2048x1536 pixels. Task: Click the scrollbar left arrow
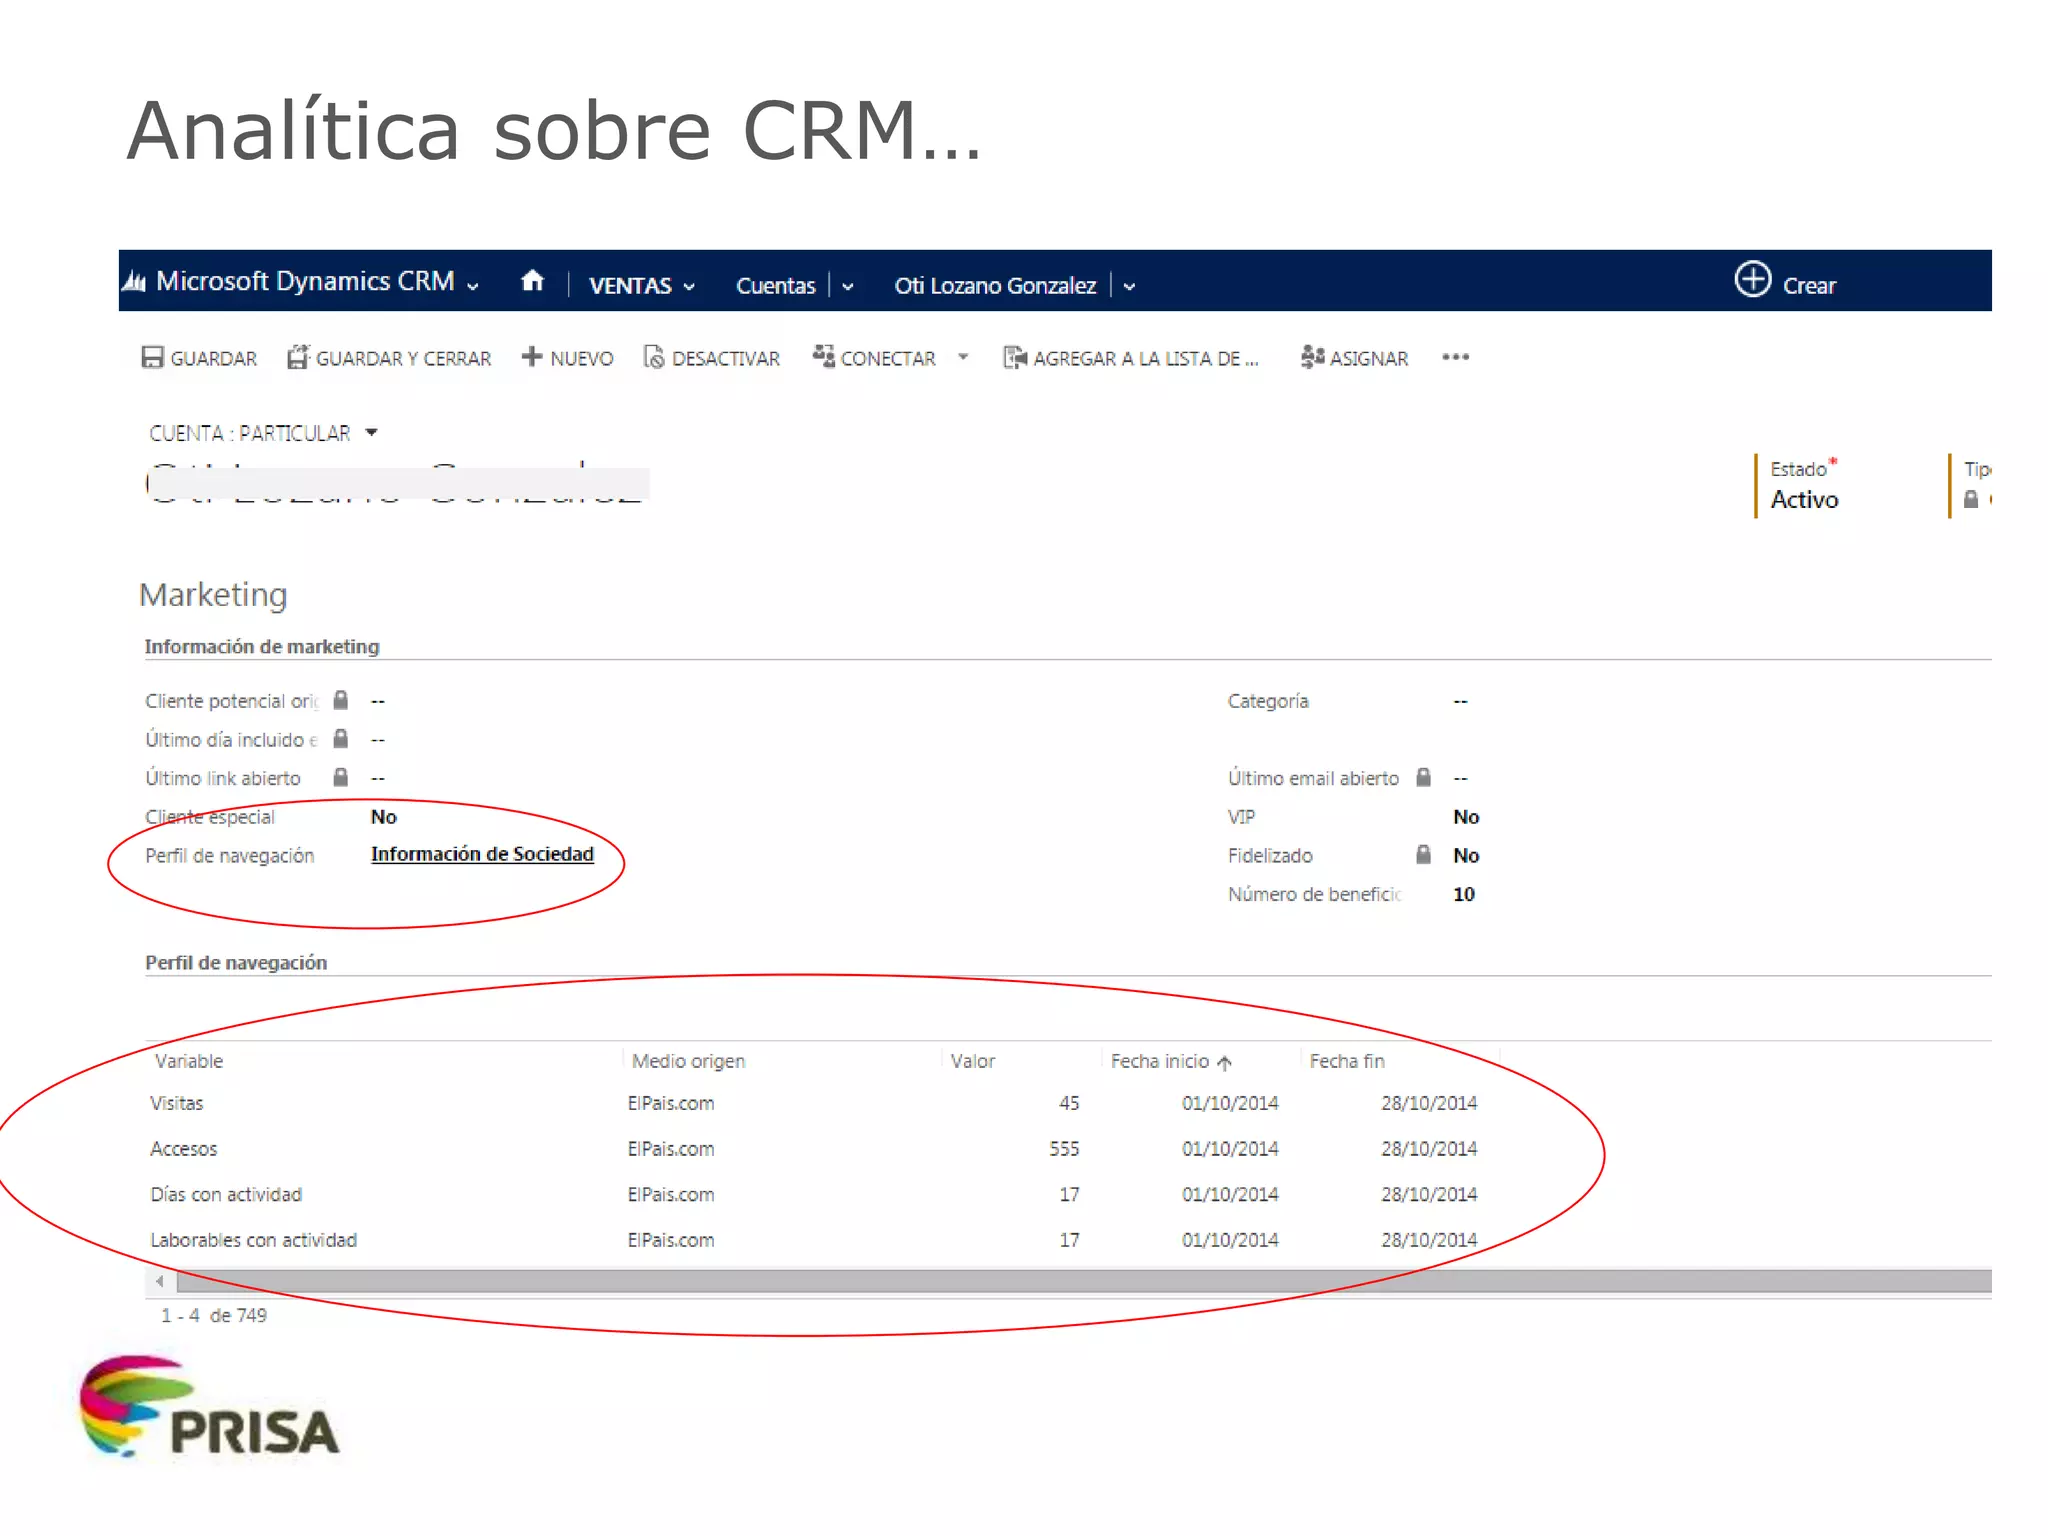point(160,1281)
